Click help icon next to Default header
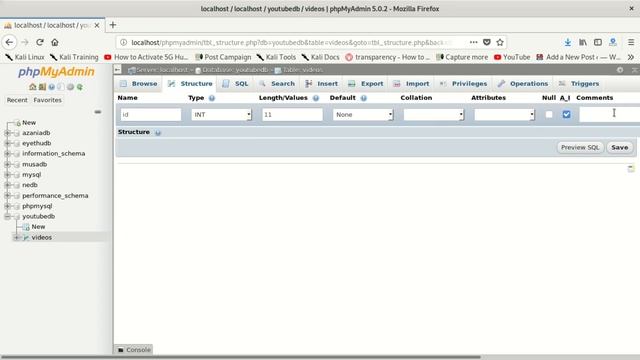640x360 pixels. click(364, 98)
